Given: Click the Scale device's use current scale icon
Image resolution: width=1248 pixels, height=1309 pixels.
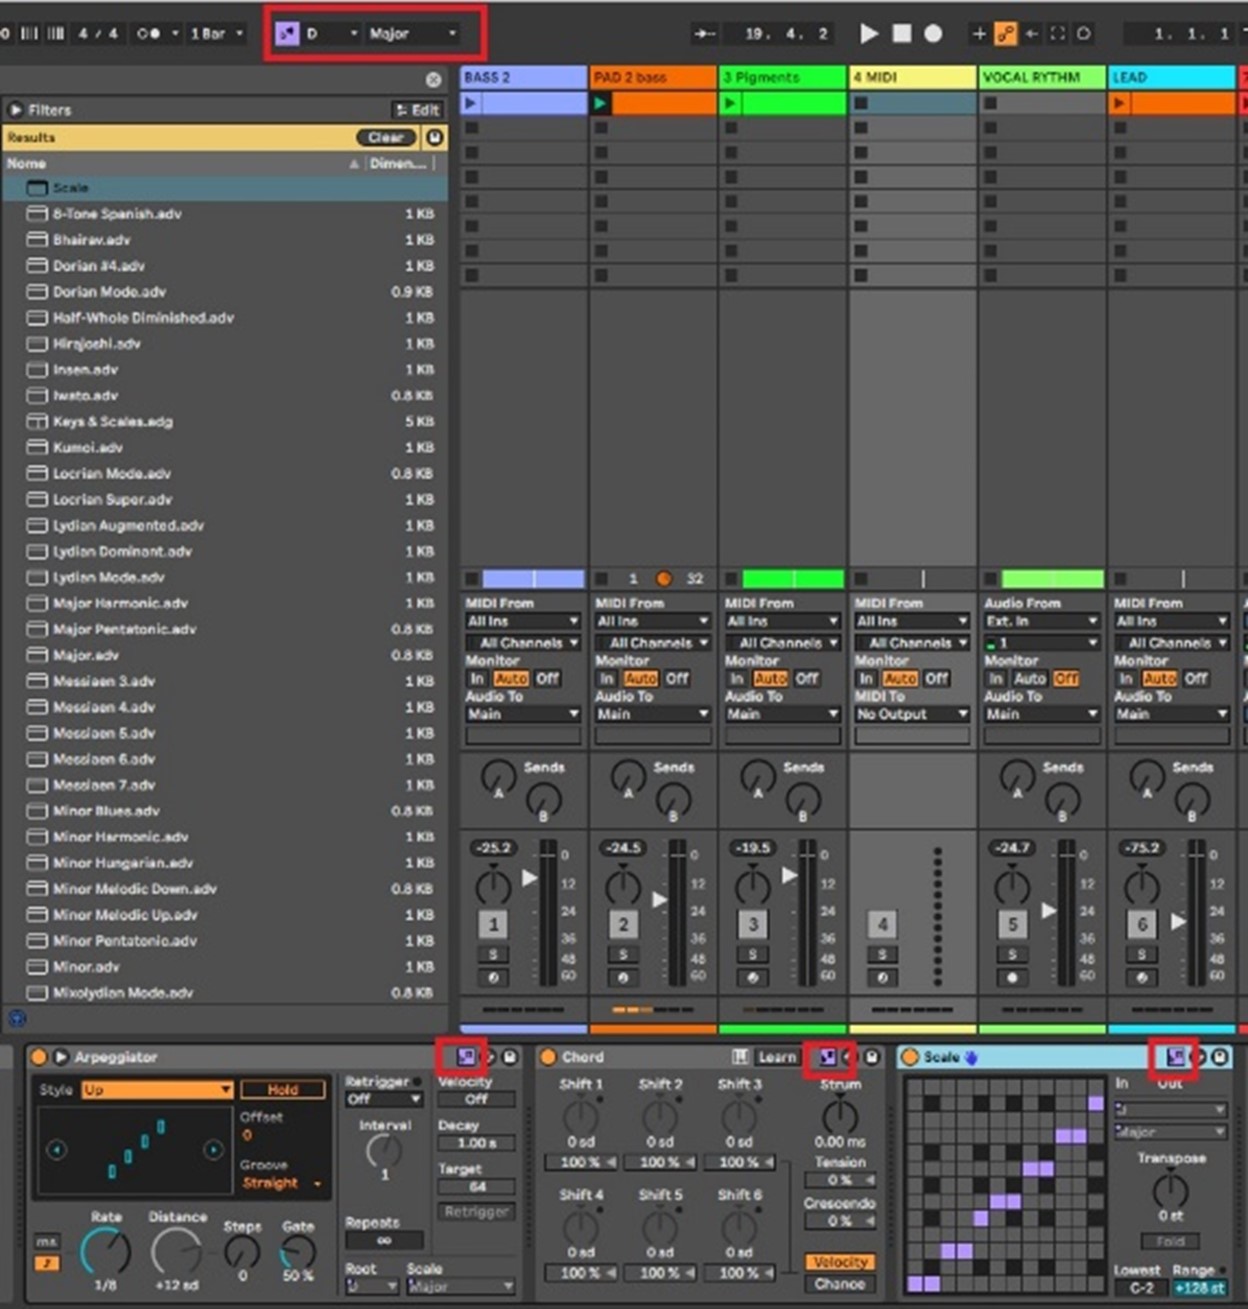Looking at the screenshot, I should click(x=1176, y=1057).
